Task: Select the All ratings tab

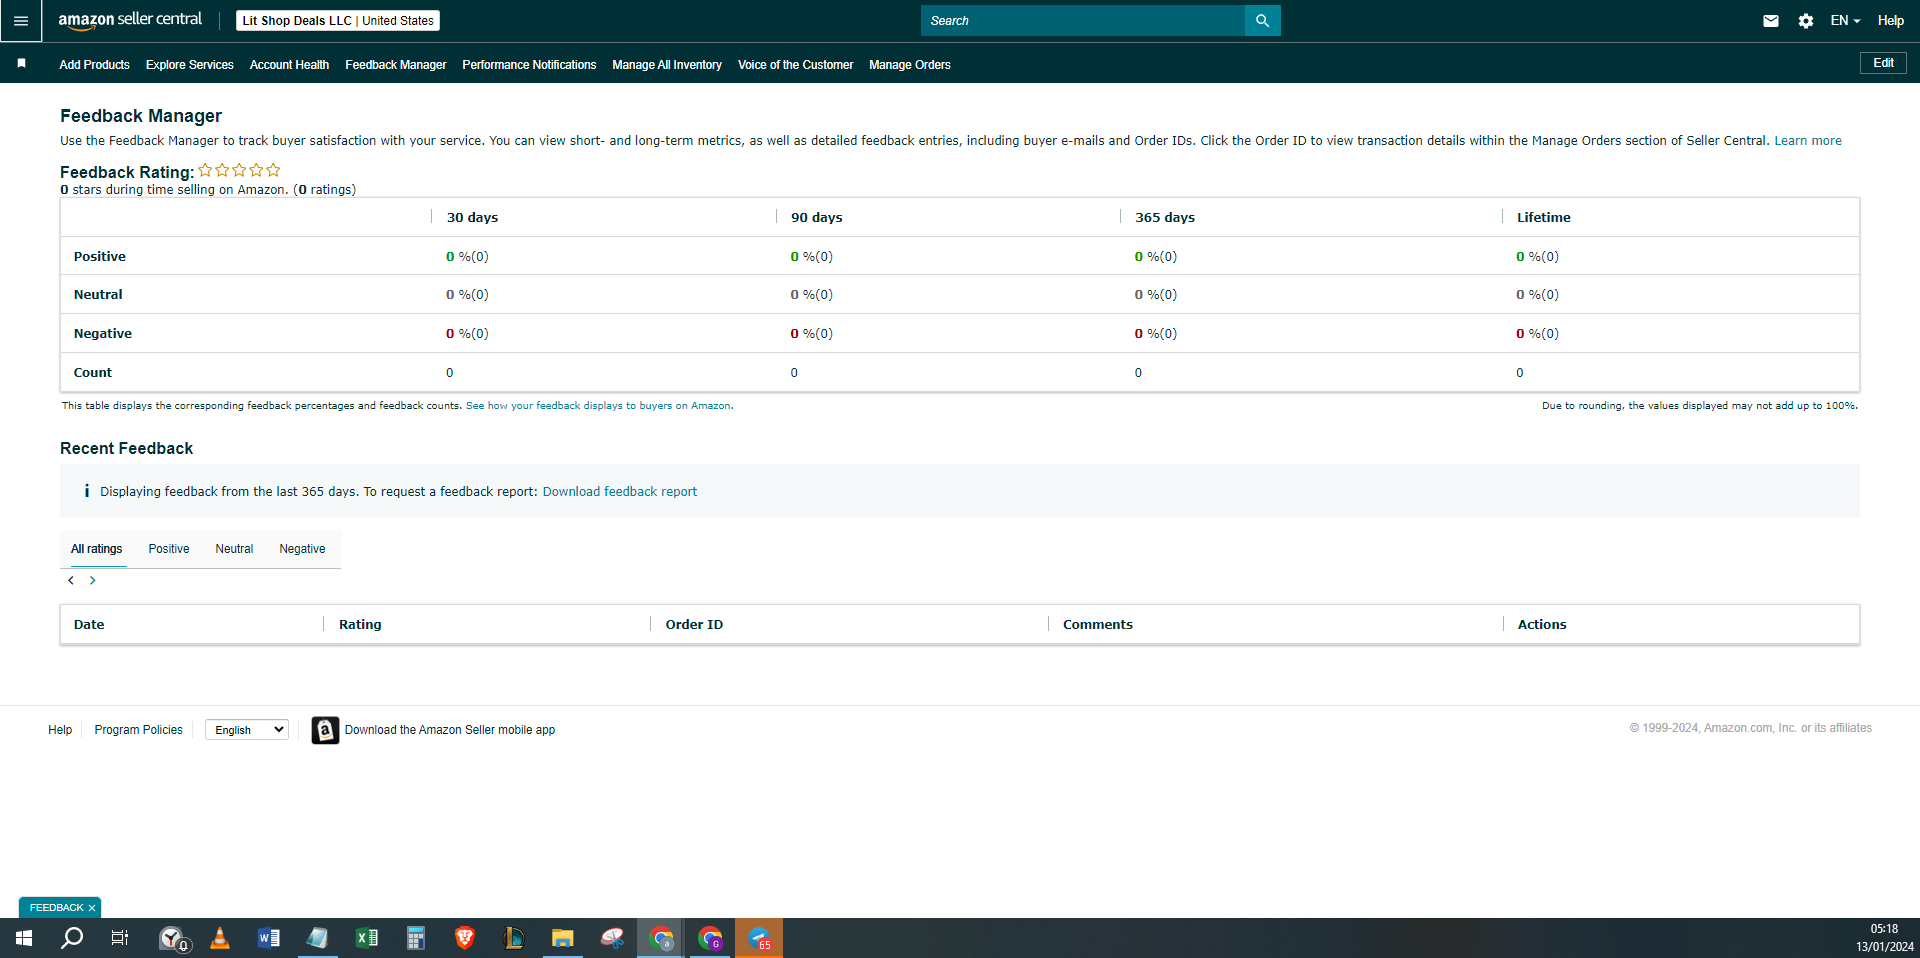Action: point(97,549)
